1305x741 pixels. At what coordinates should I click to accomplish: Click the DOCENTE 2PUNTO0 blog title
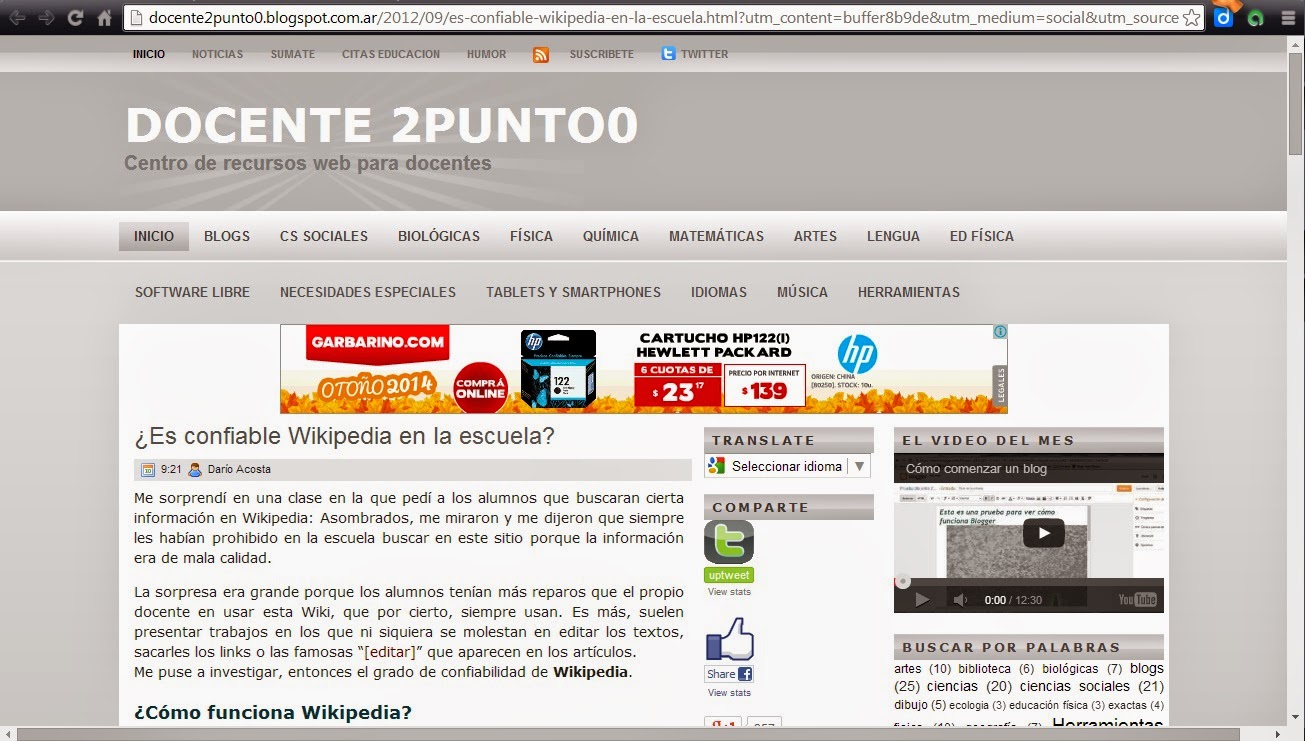(x=381, y=125)
